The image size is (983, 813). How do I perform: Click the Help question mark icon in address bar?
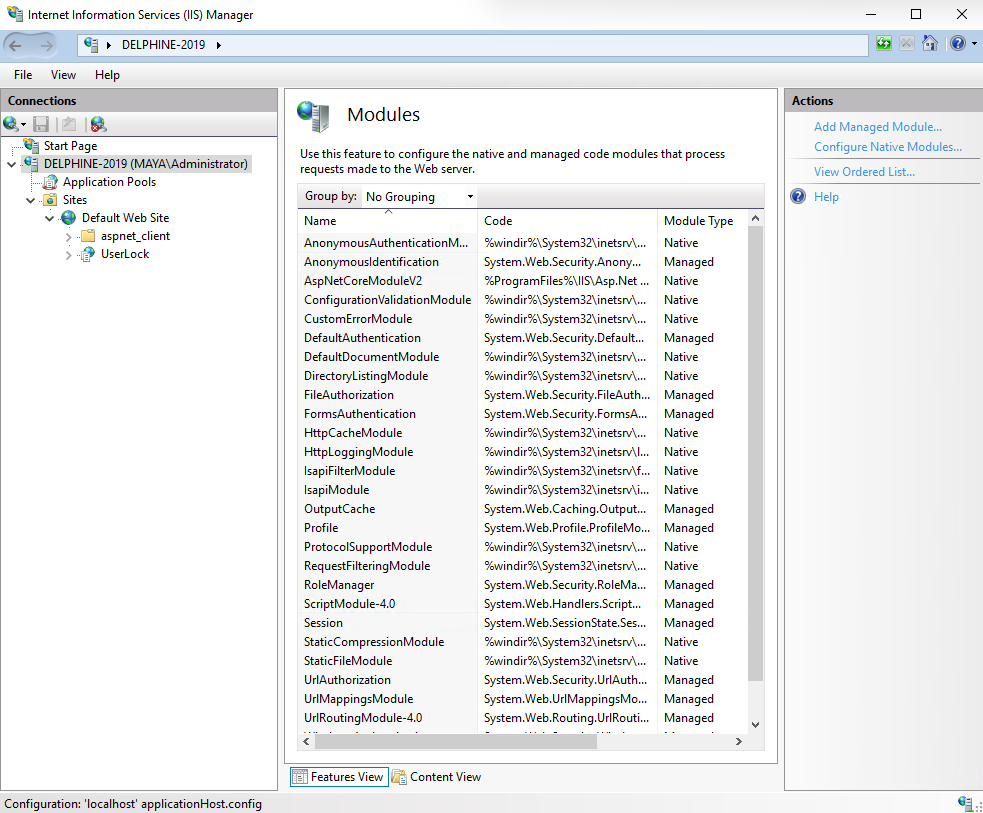pos(957,44)
